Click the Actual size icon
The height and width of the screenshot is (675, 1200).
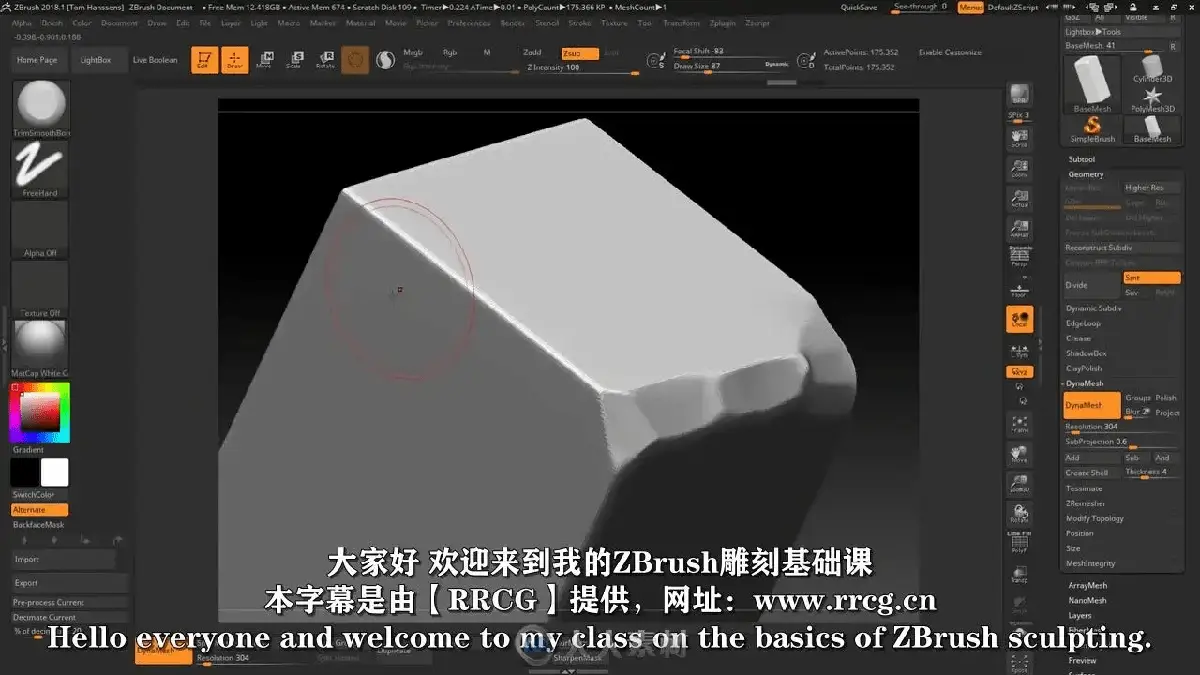pos(1020,199)
